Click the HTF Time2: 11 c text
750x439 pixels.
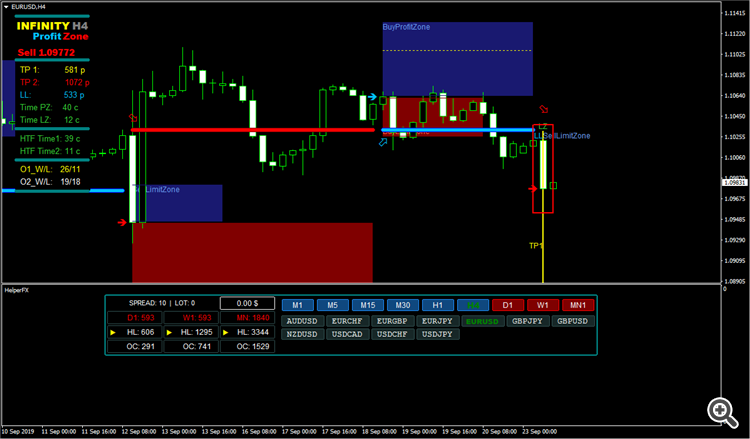click(50, 151)
